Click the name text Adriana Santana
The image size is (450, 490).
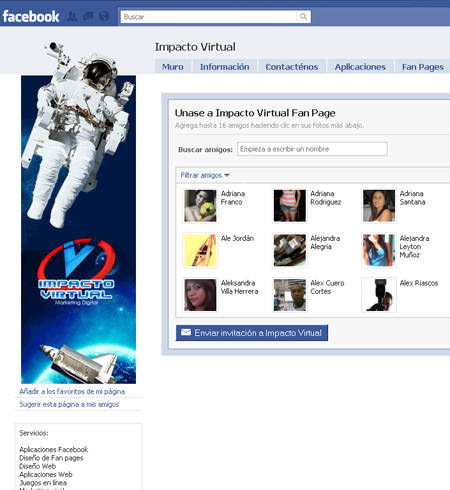412,198
